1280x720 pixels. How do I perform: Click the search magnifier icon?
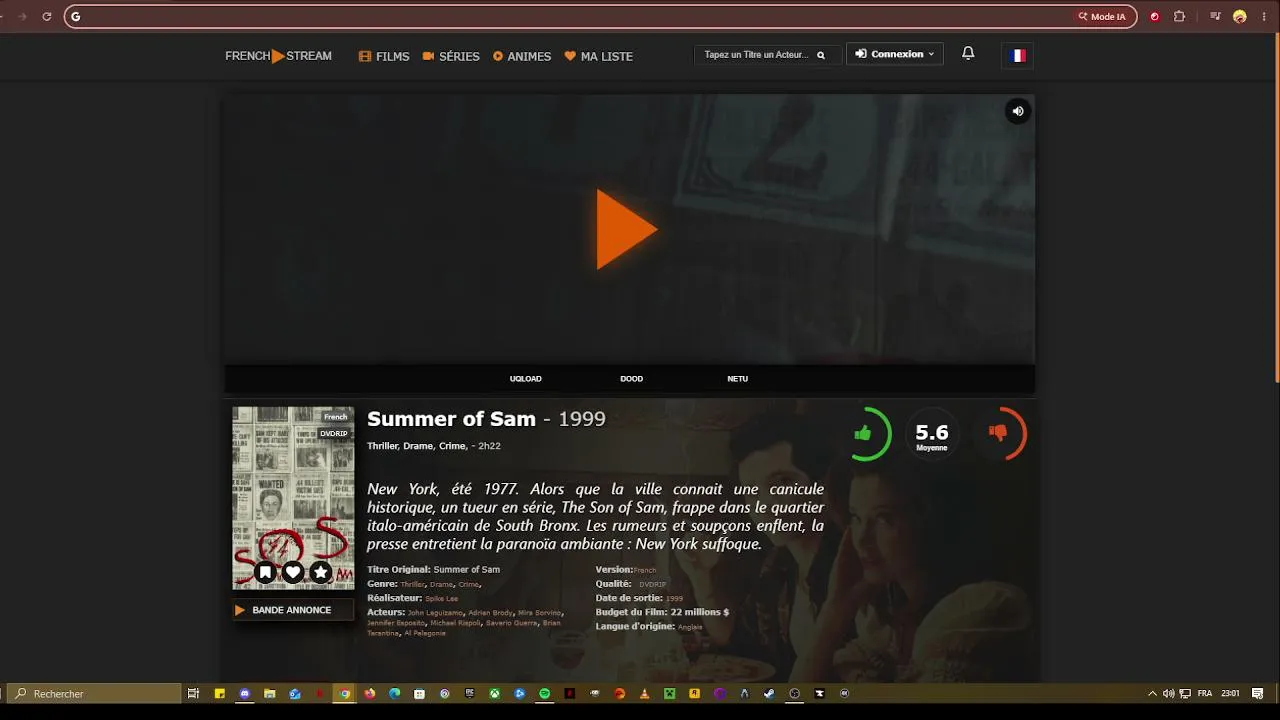point(821,55)
